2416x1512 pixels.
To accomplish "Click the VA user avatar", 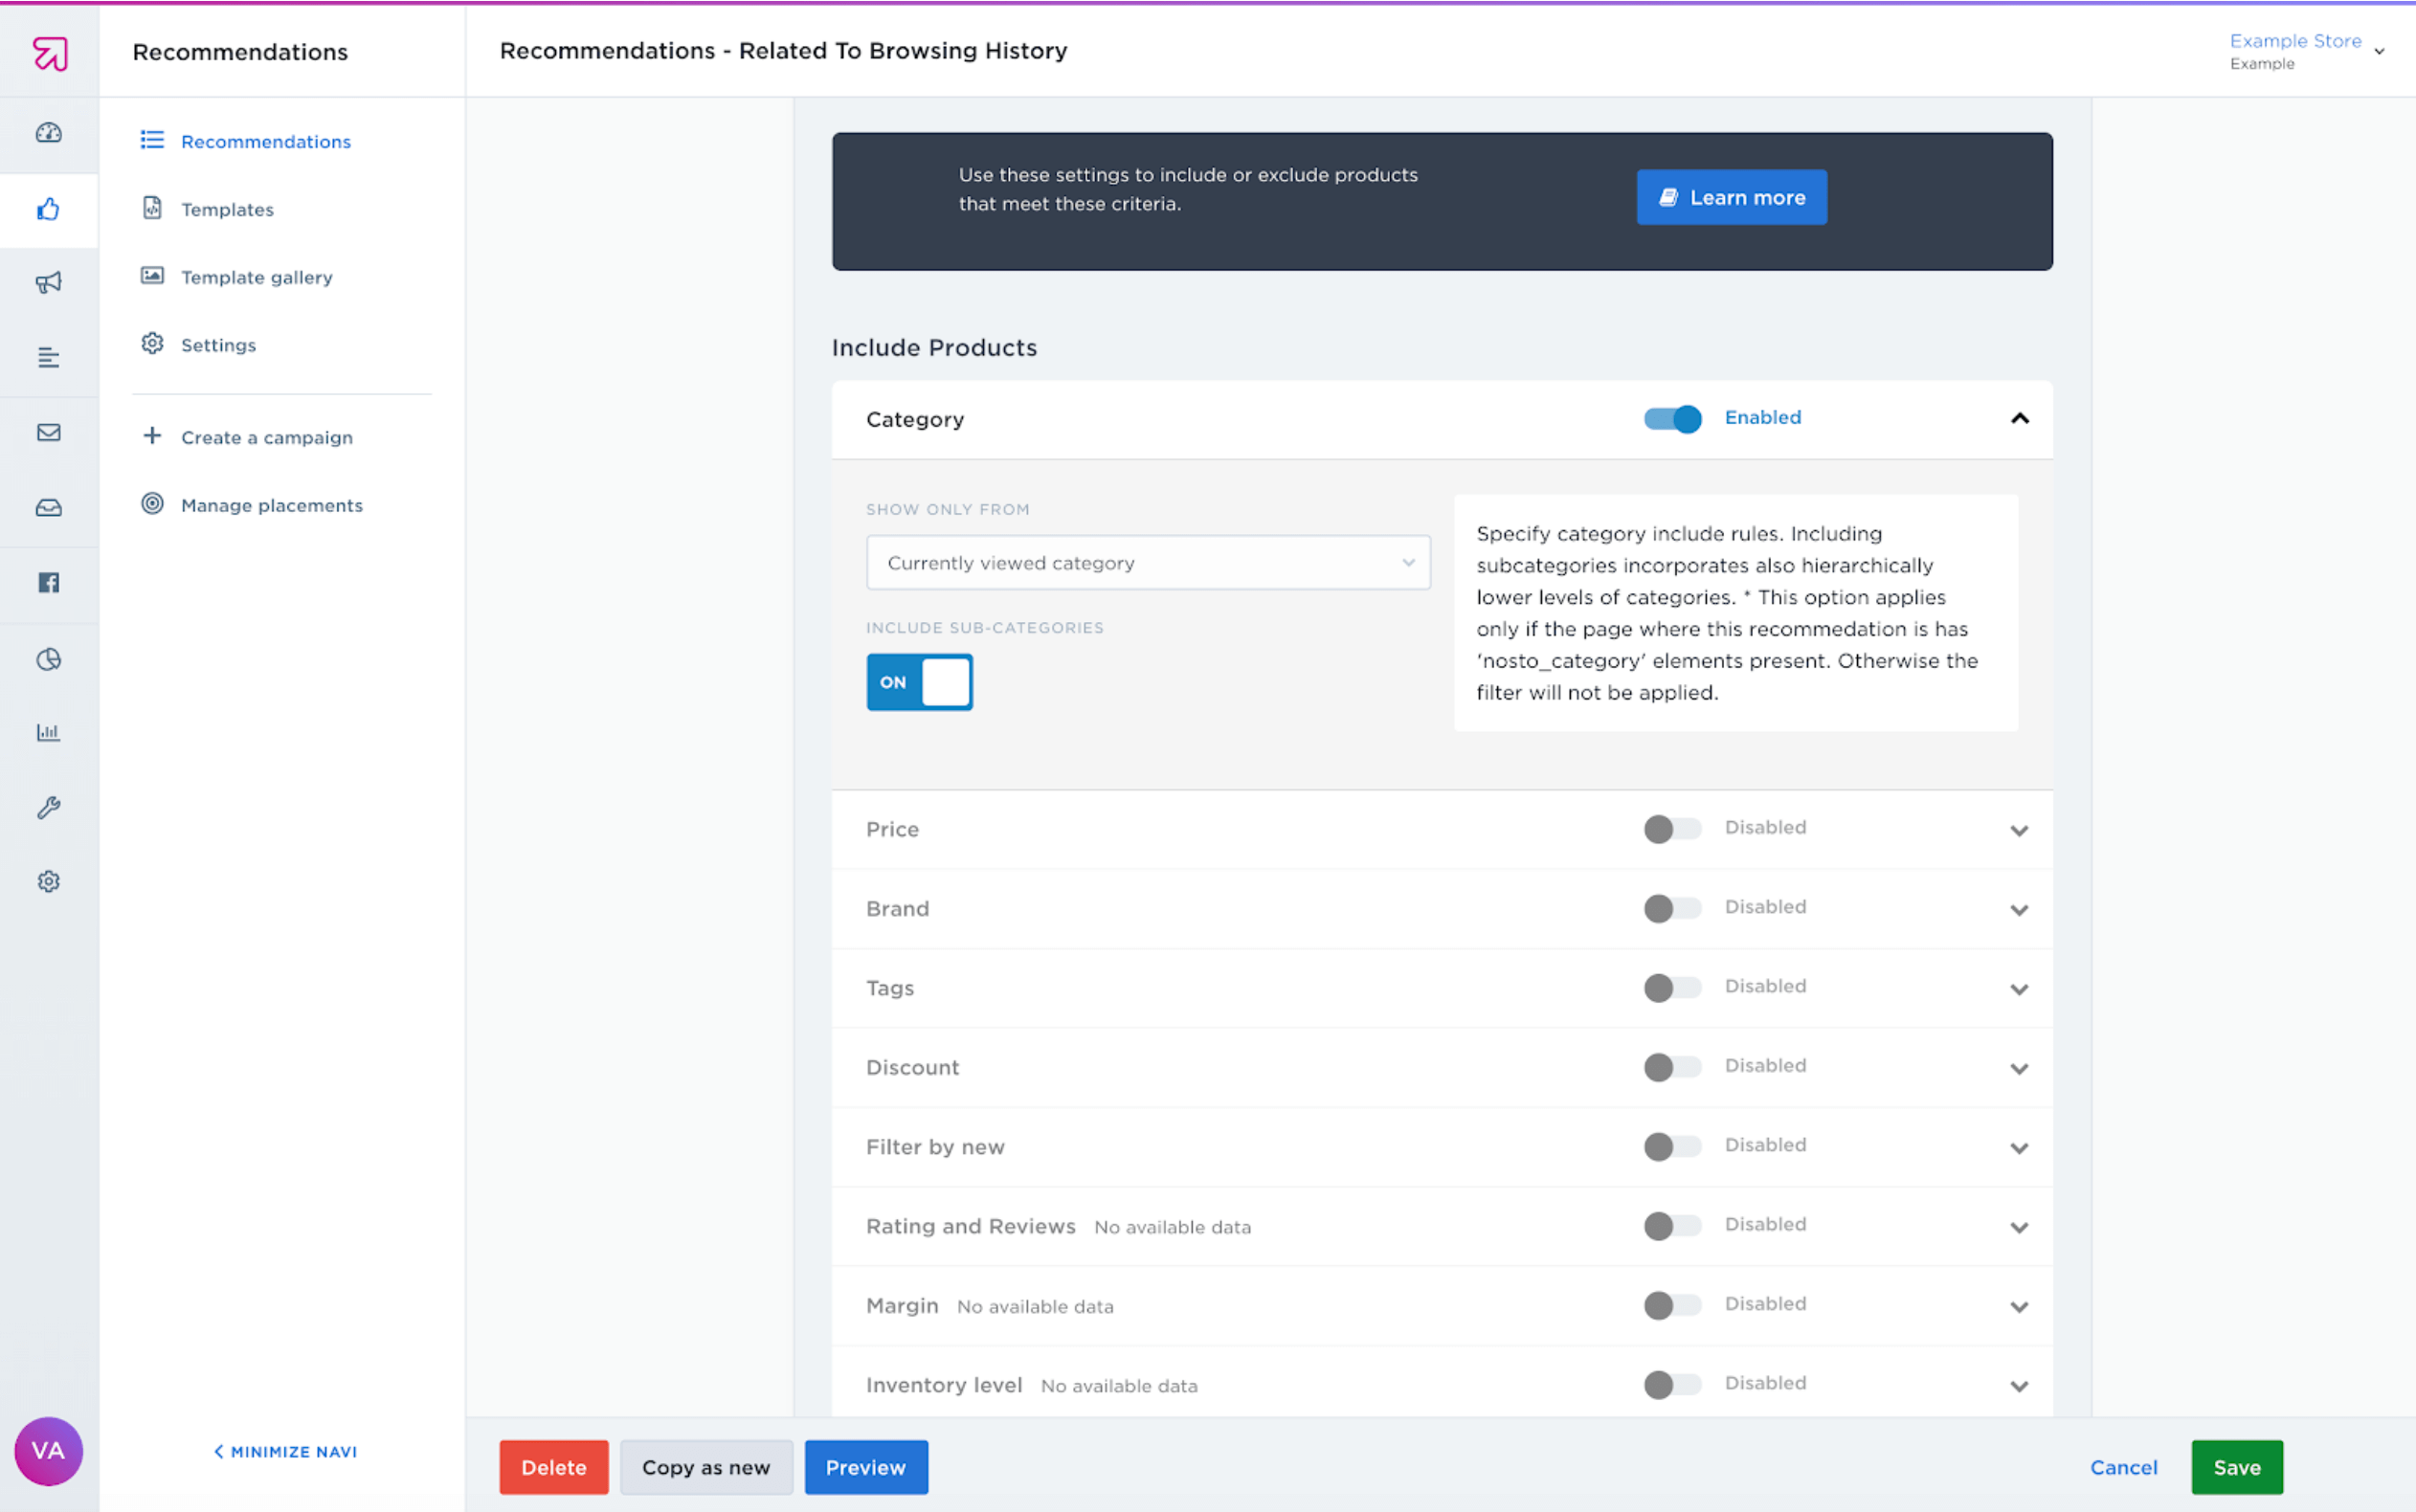I will [48, 1450].
